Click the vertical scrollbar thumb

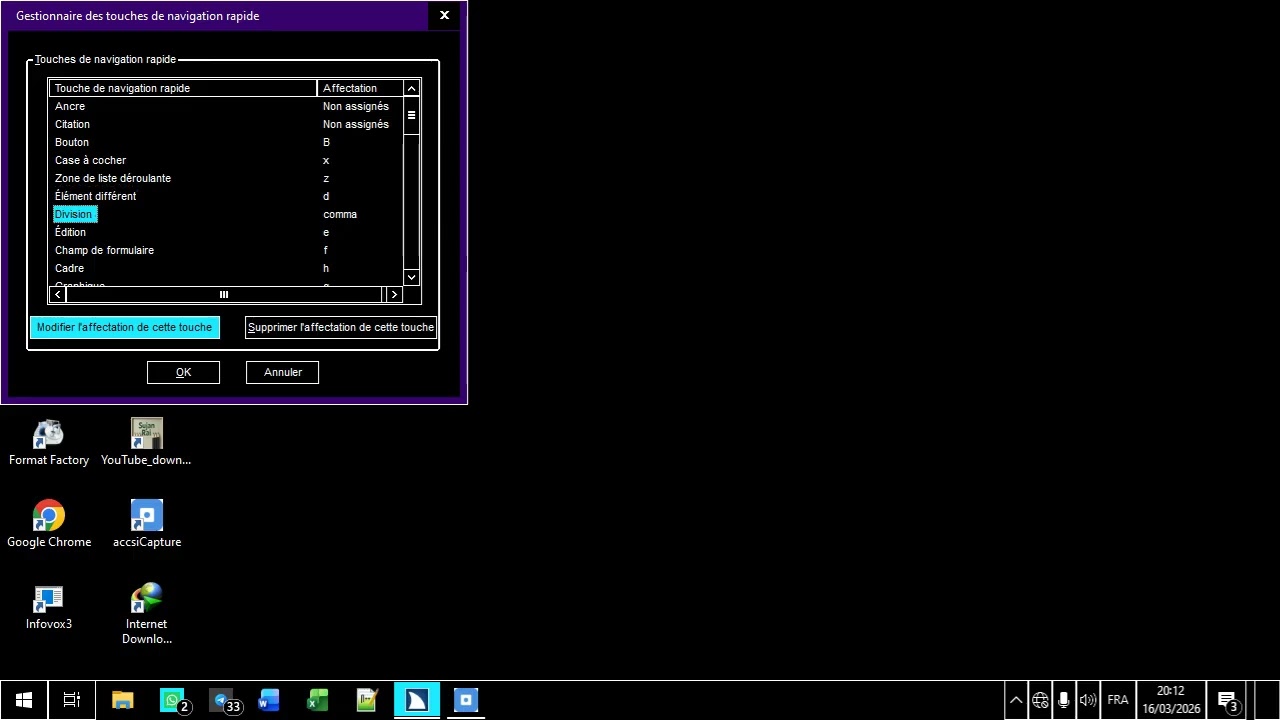click(x=411, y=115)
